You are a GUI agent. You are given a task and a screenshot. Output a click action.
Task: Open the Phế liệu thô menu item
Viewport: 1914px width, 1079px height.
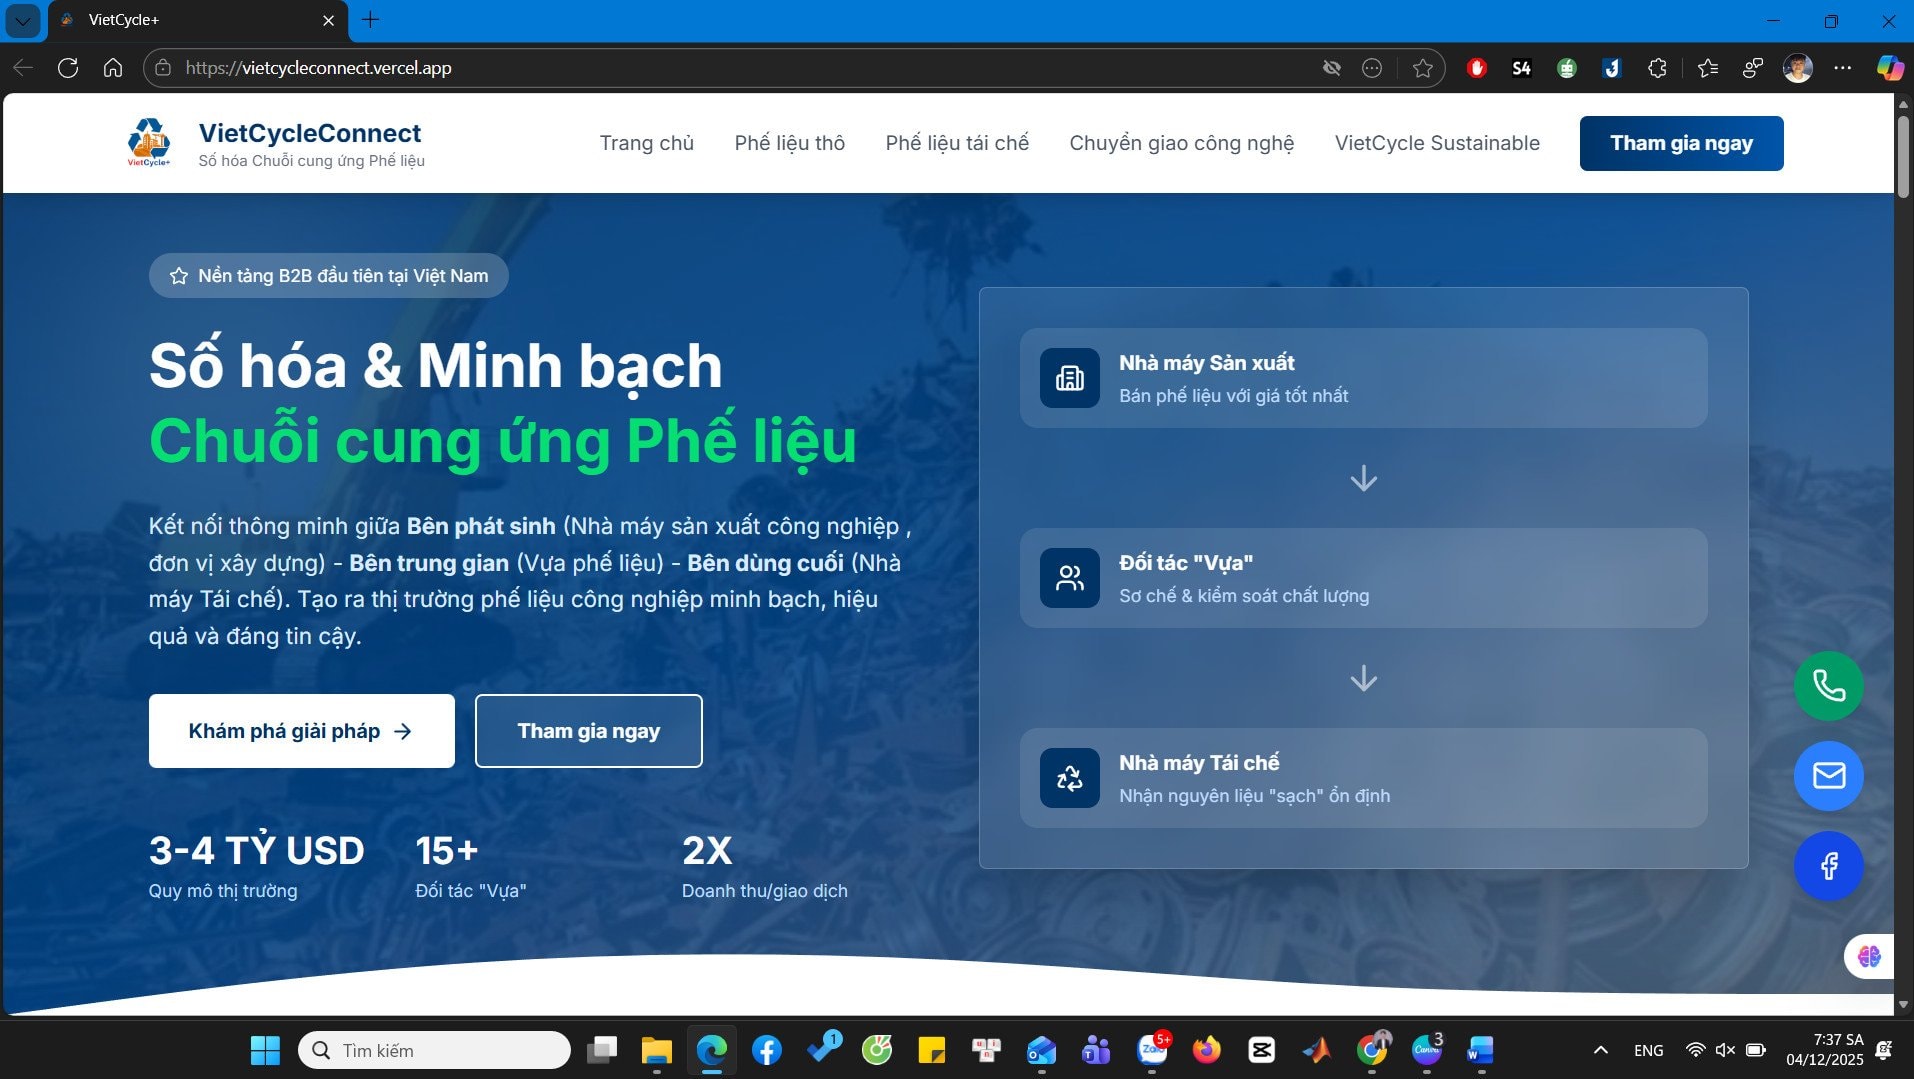click(789, 143)
